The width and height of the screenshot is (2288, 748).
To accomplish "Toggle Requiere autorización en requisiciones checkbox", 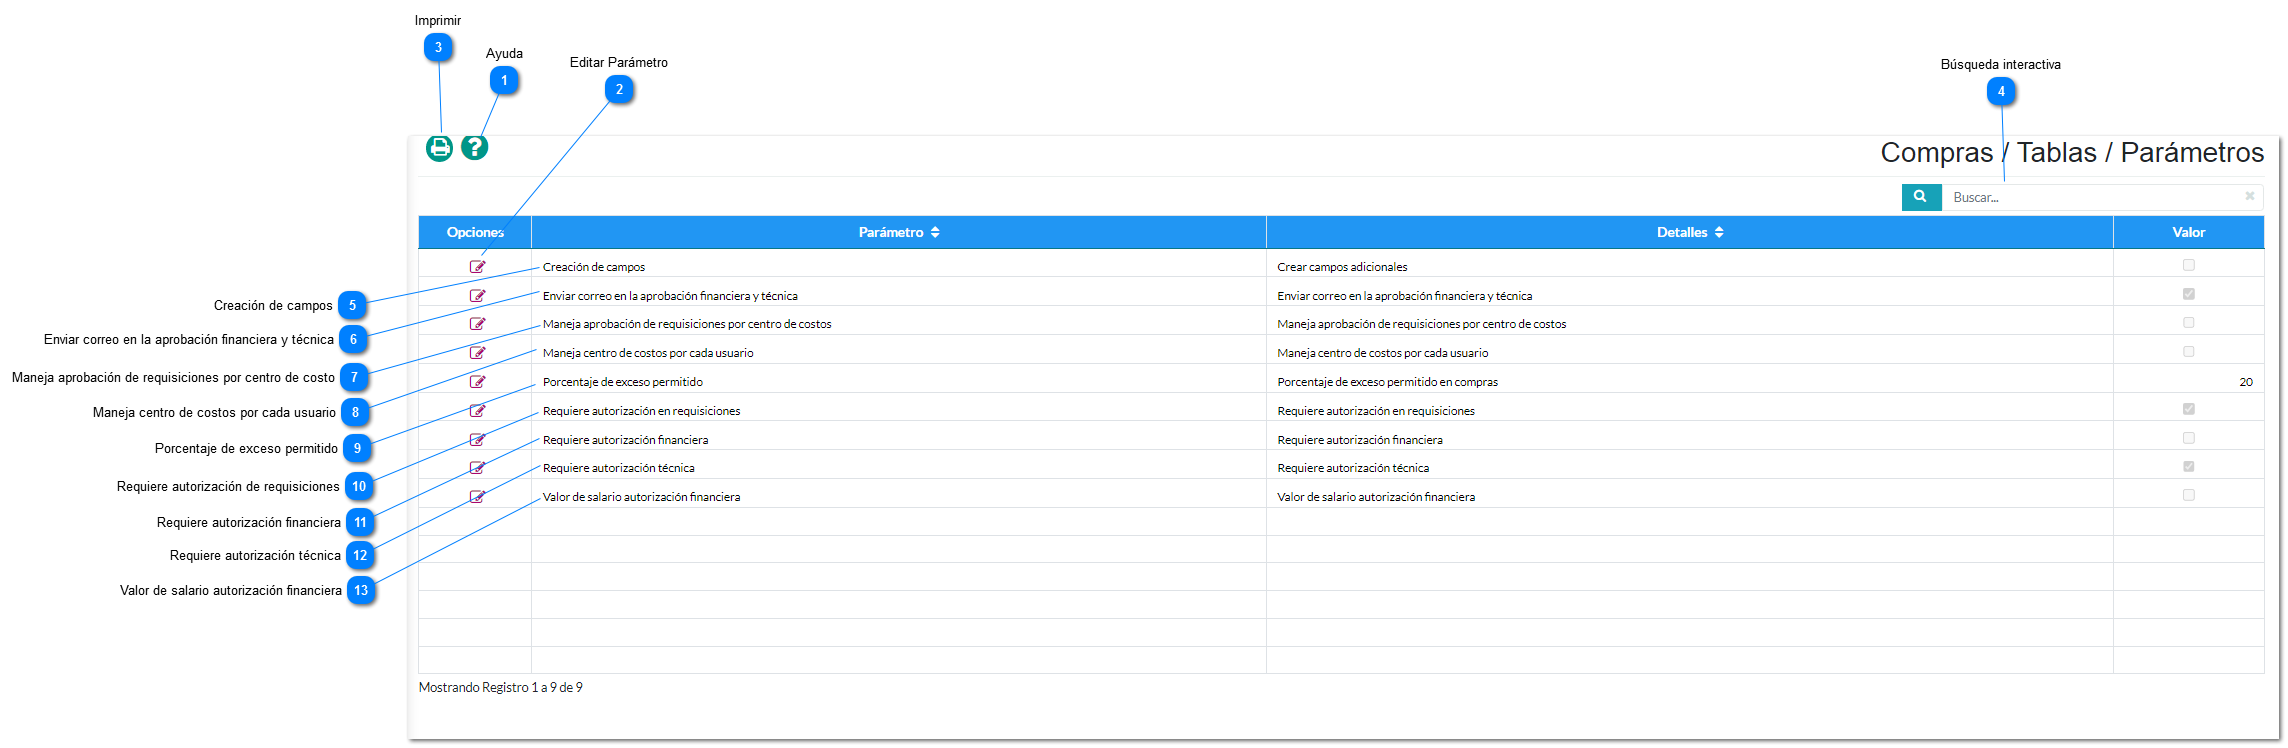I will 2189,409.
